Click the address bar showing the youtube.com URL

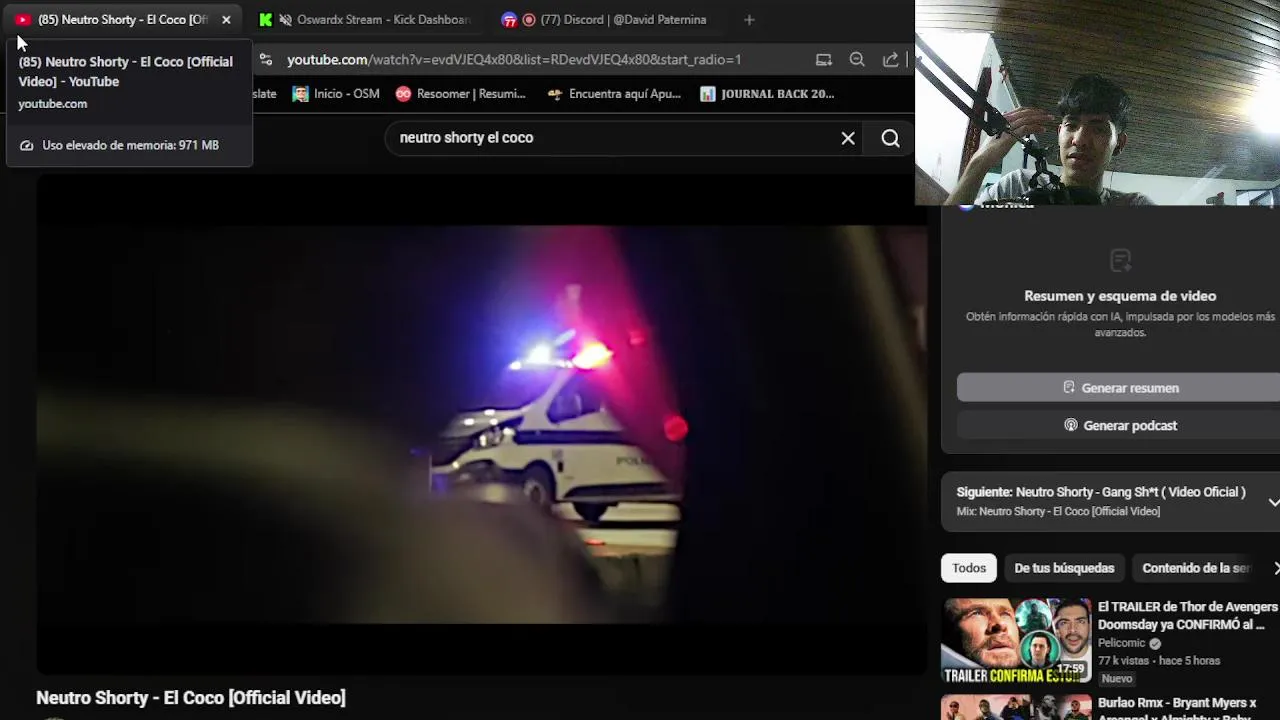pos(514,60)
